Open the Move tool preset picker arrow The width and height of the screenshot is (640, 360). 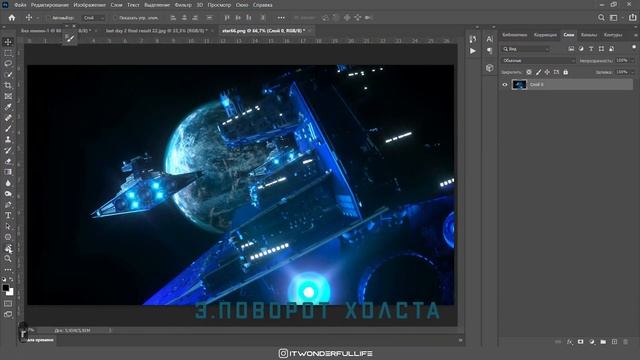[x=38, y=18]
